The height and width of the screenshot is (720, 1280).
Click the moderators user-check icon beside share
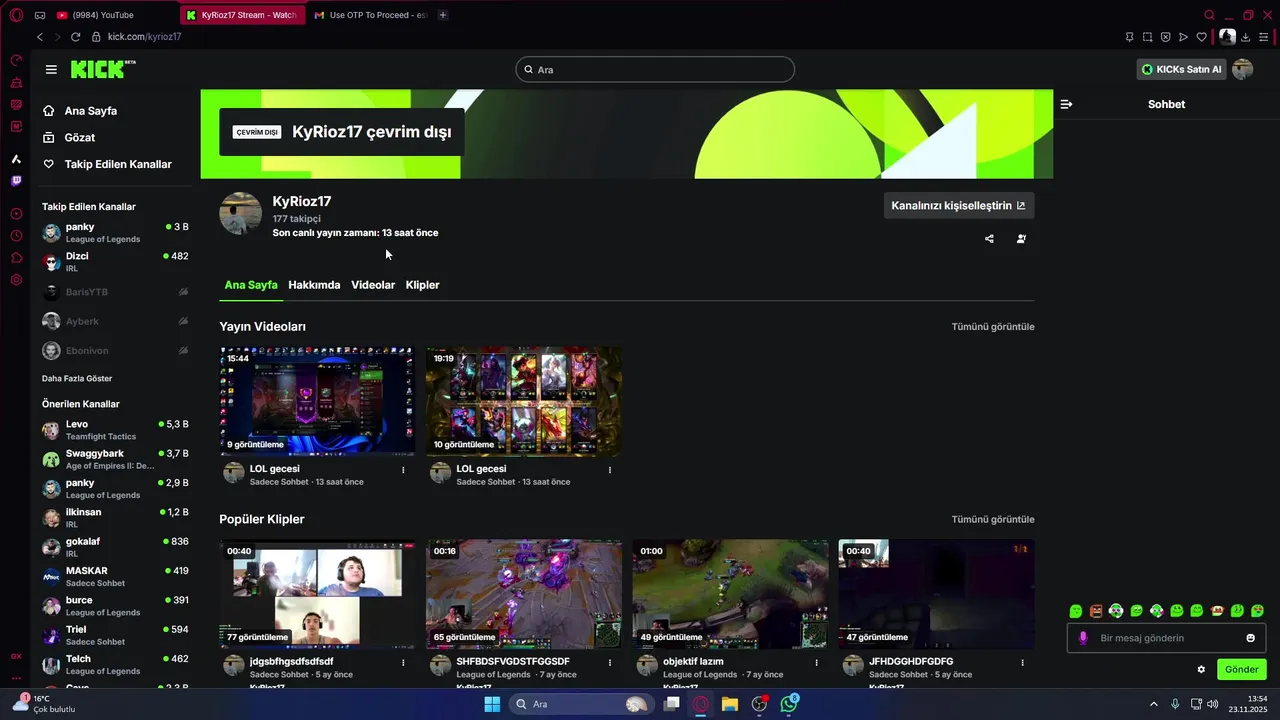[x=1021, y=239]
